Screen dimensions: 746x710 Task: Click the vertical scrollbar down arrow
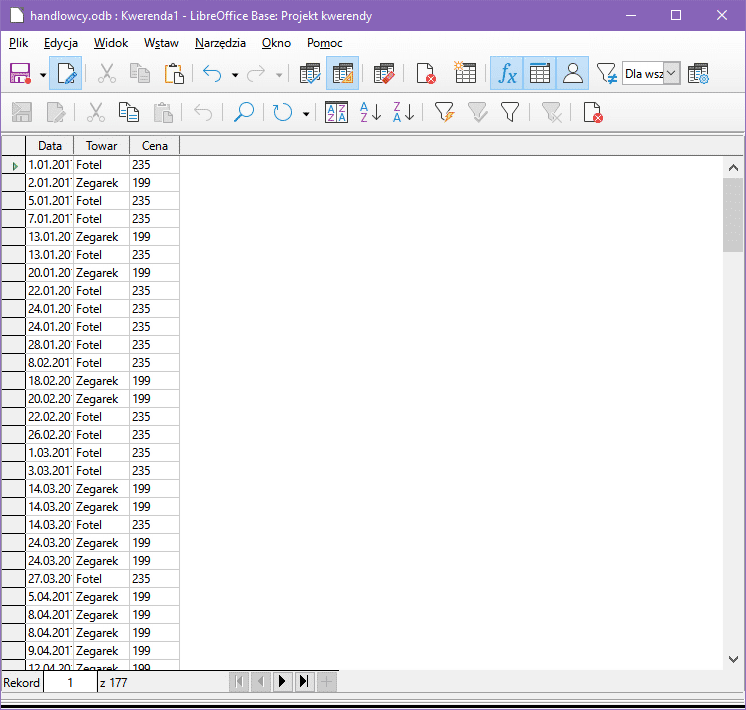pyautogui.click(x=733, y=659)
